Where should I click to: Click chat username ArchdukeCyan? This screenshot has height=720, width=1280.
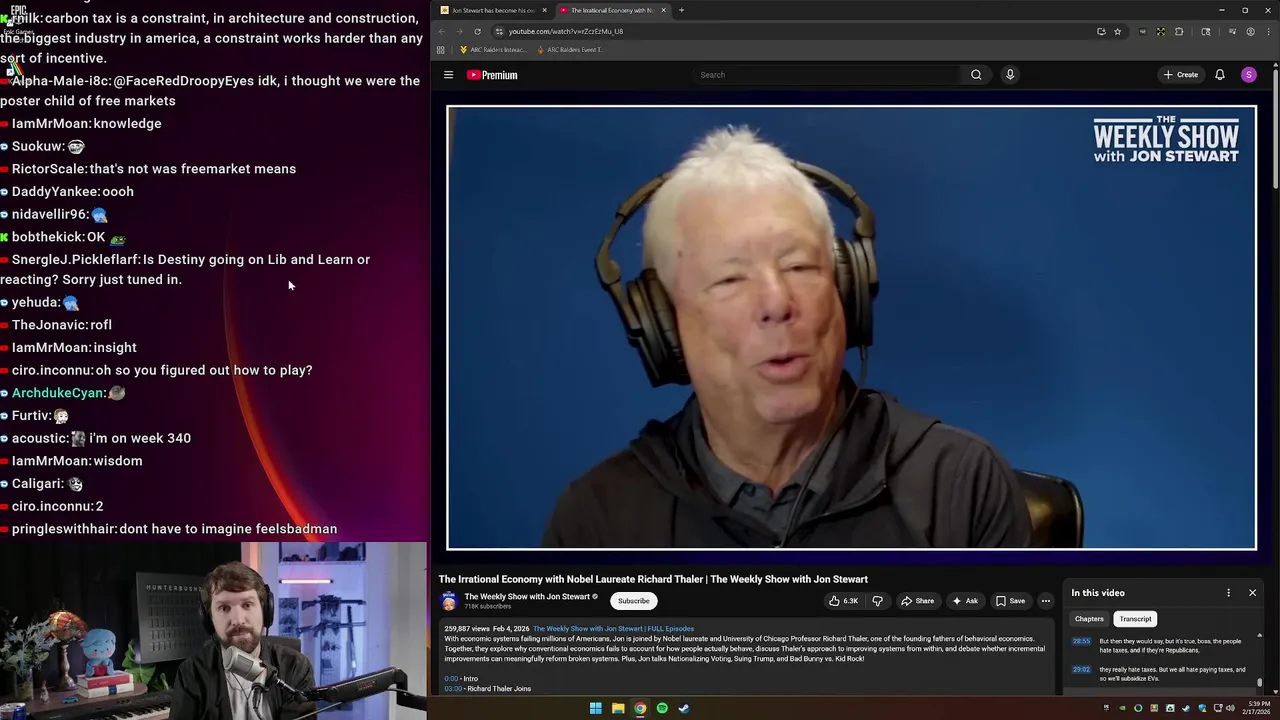tap(59, 393)
